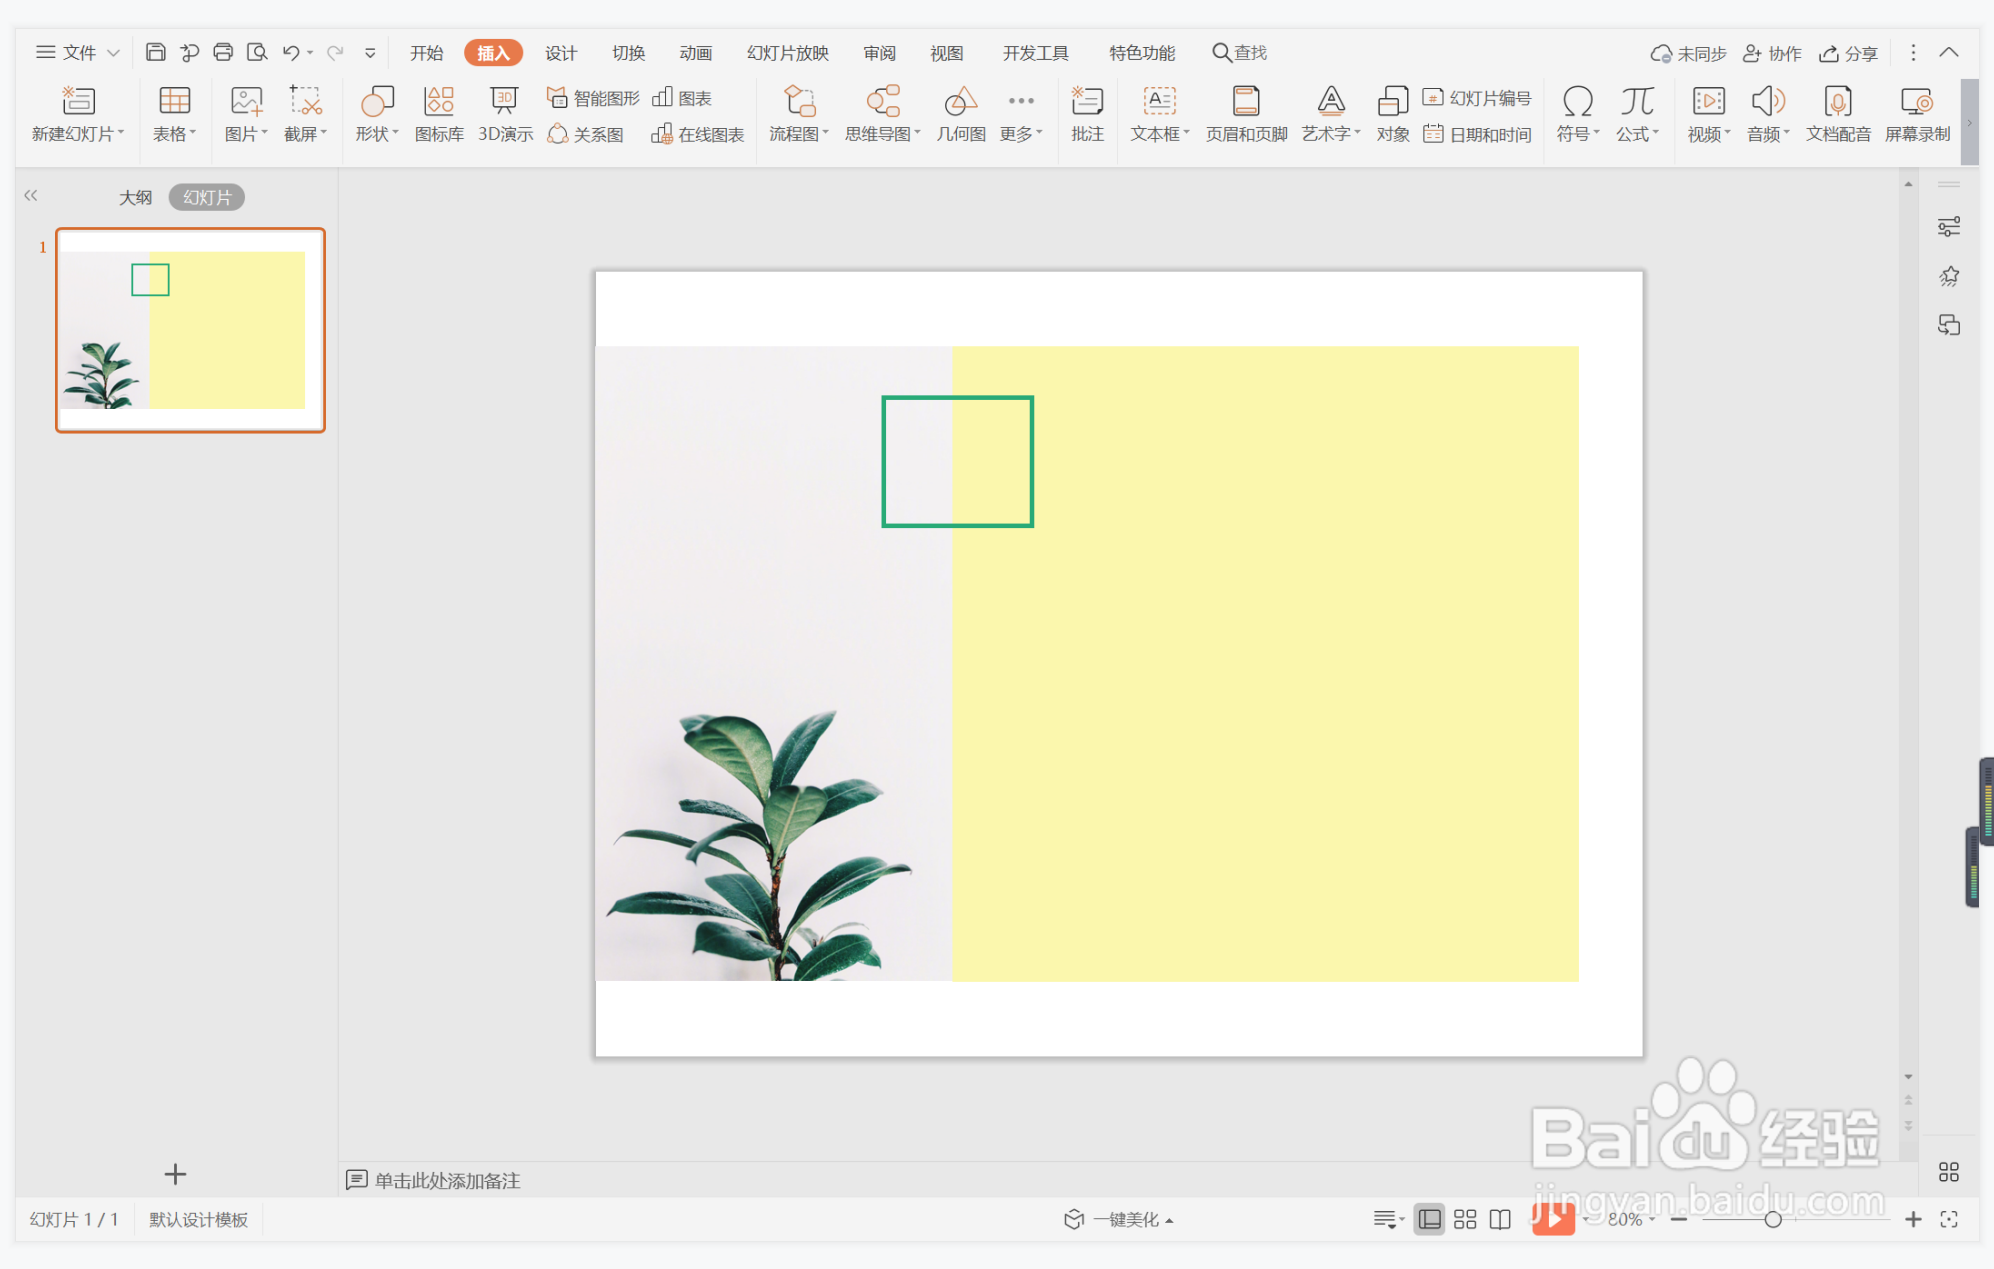This screenshot has height=1269, width=1994.
Task: Click the Audio (音频) insert icon
Action: (x=1768, y=101)
